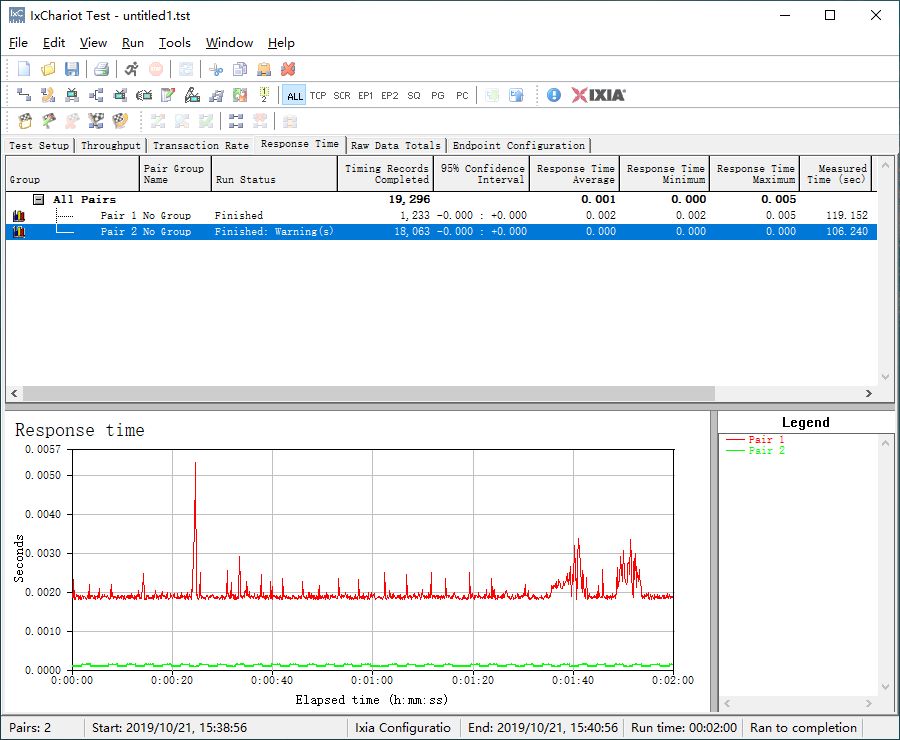The height and width of the screenshot is (740, 900).
Task: Click first checkered-flag icon in third toolbar
Action: point(25,121)
